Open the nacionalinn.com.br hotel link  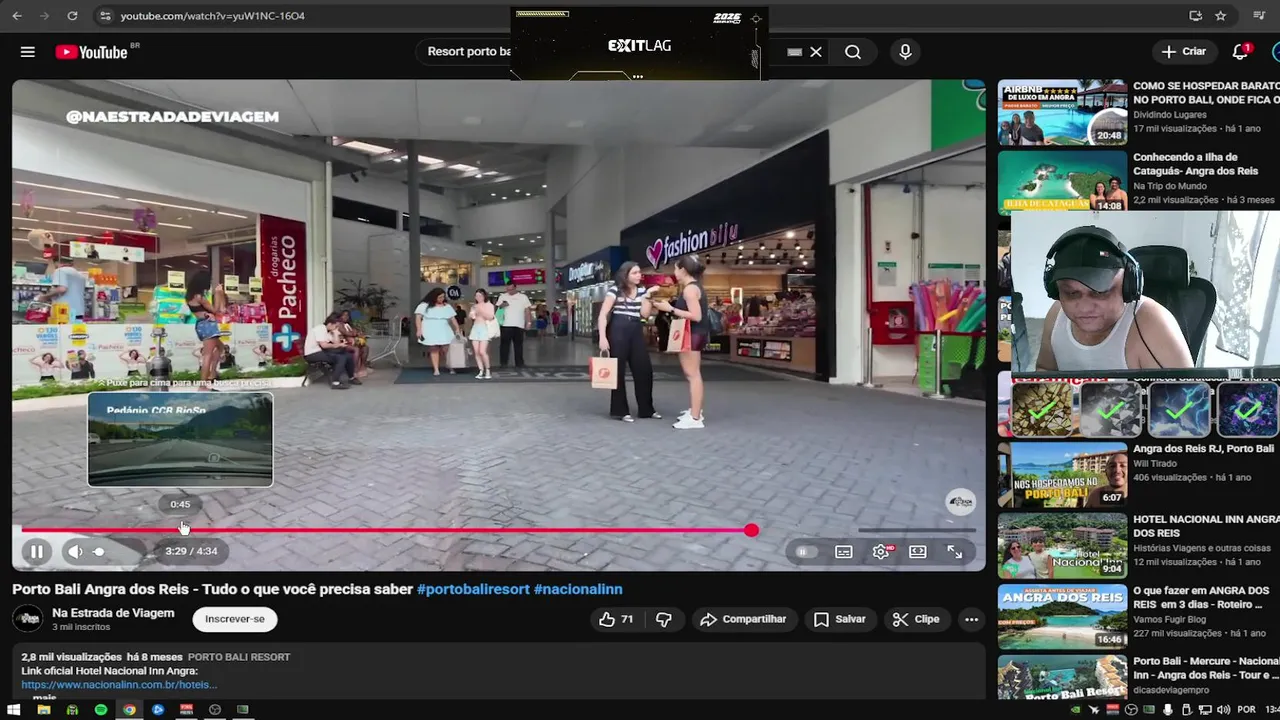coord(119,684)
